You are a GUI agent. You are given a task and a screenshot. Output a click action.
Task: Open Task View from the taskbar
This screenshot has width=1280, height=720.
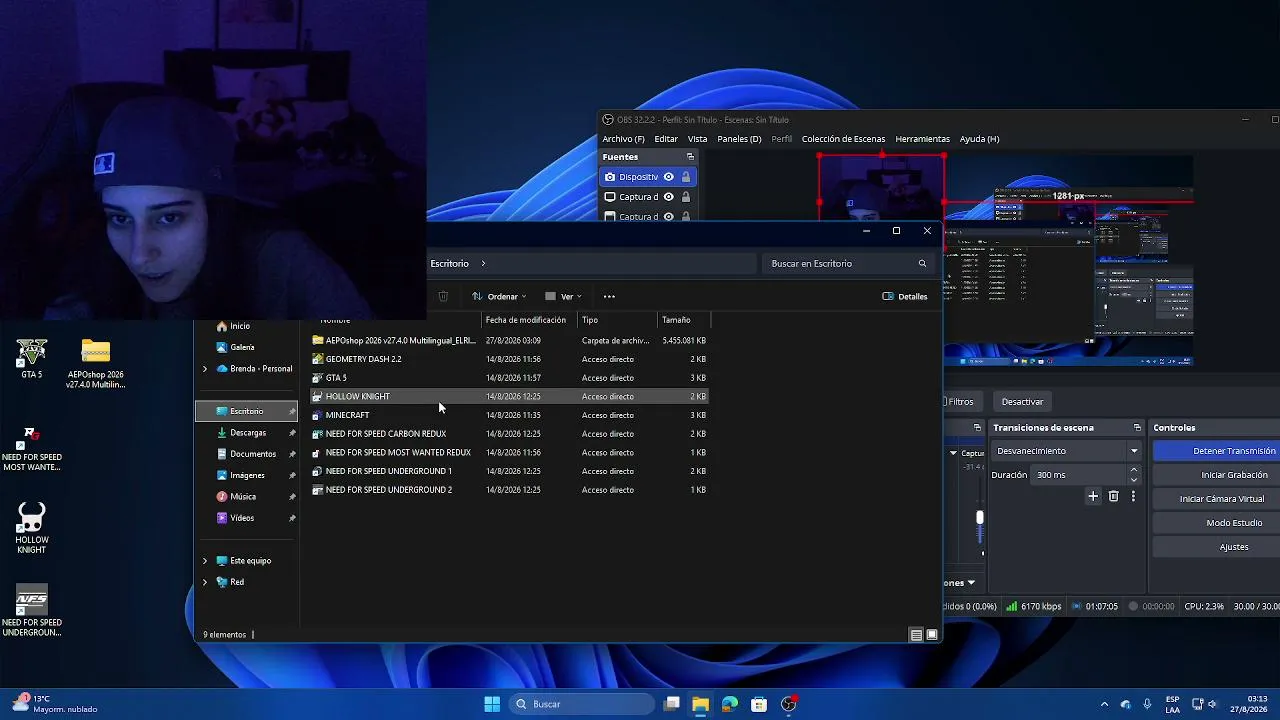672,704
